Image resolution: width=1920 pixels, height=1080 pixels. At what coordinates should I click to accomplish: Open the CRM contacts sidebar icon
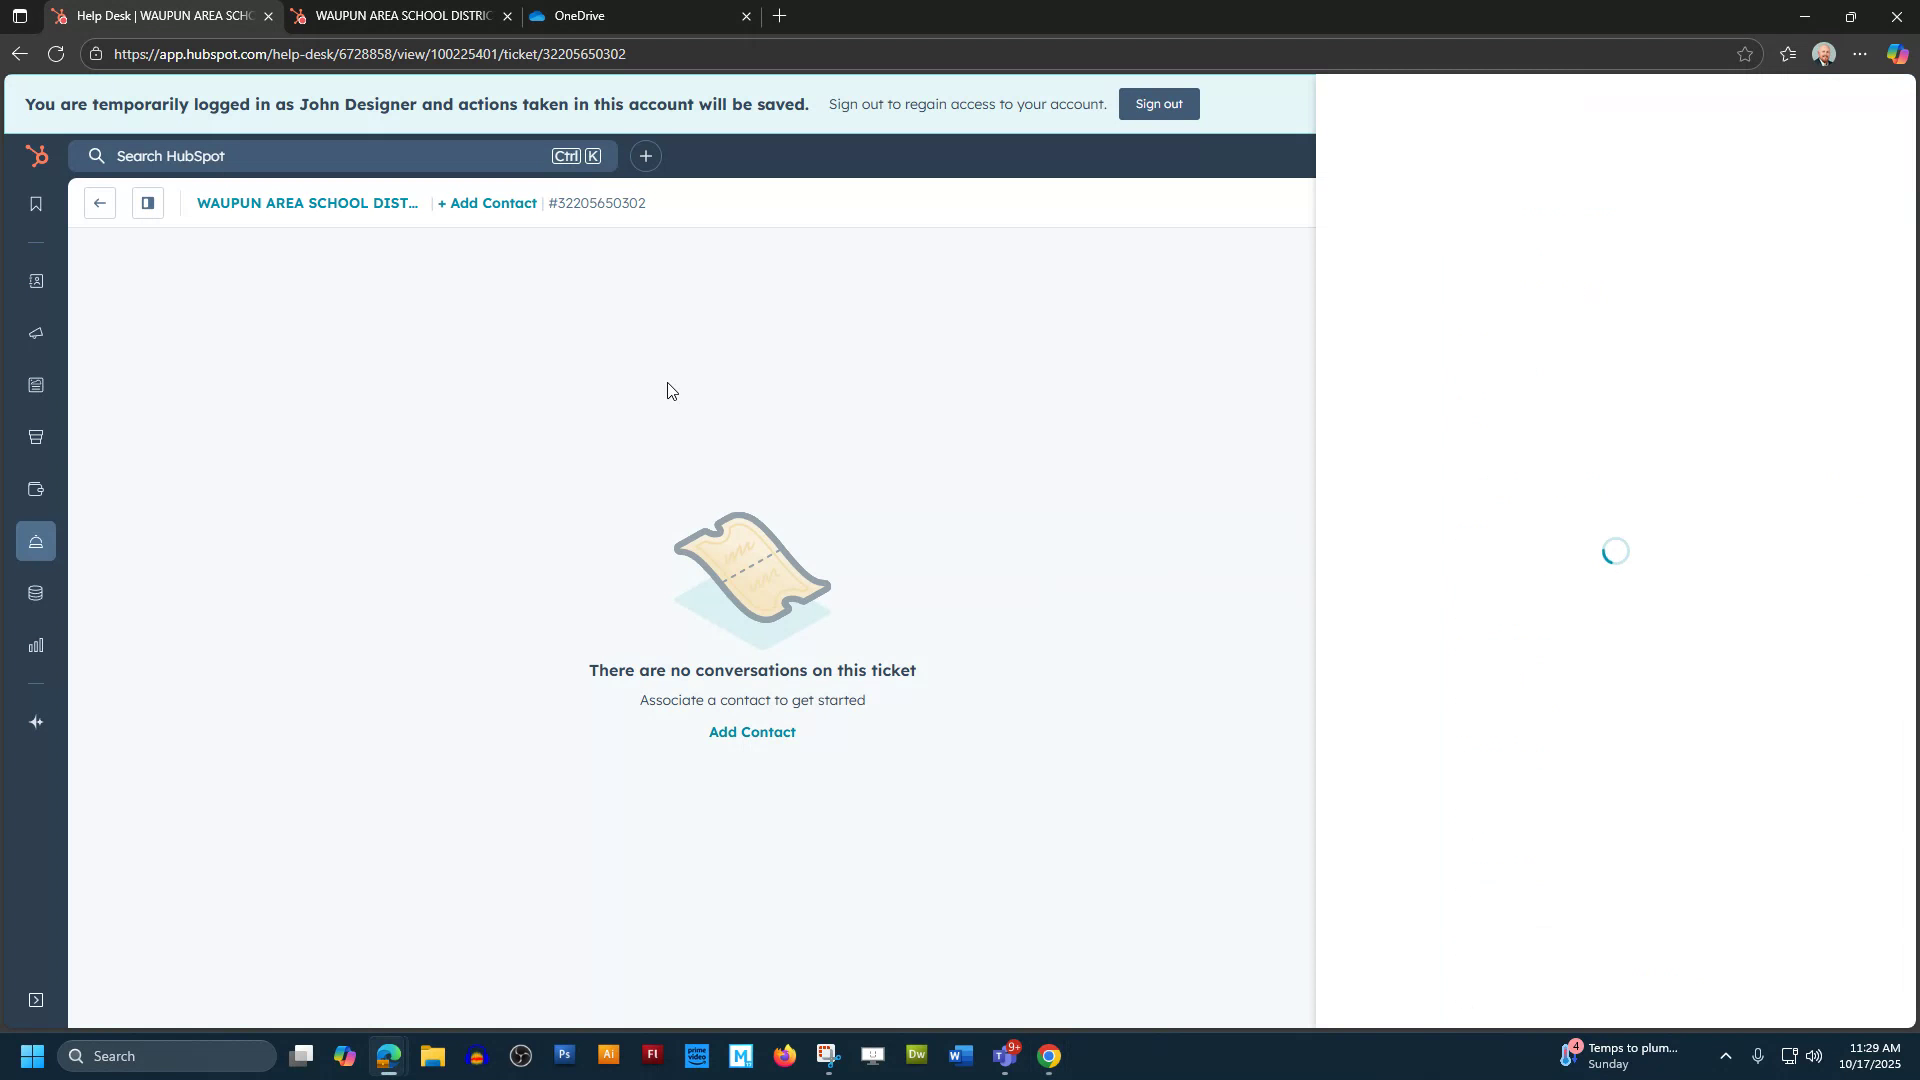36,281
